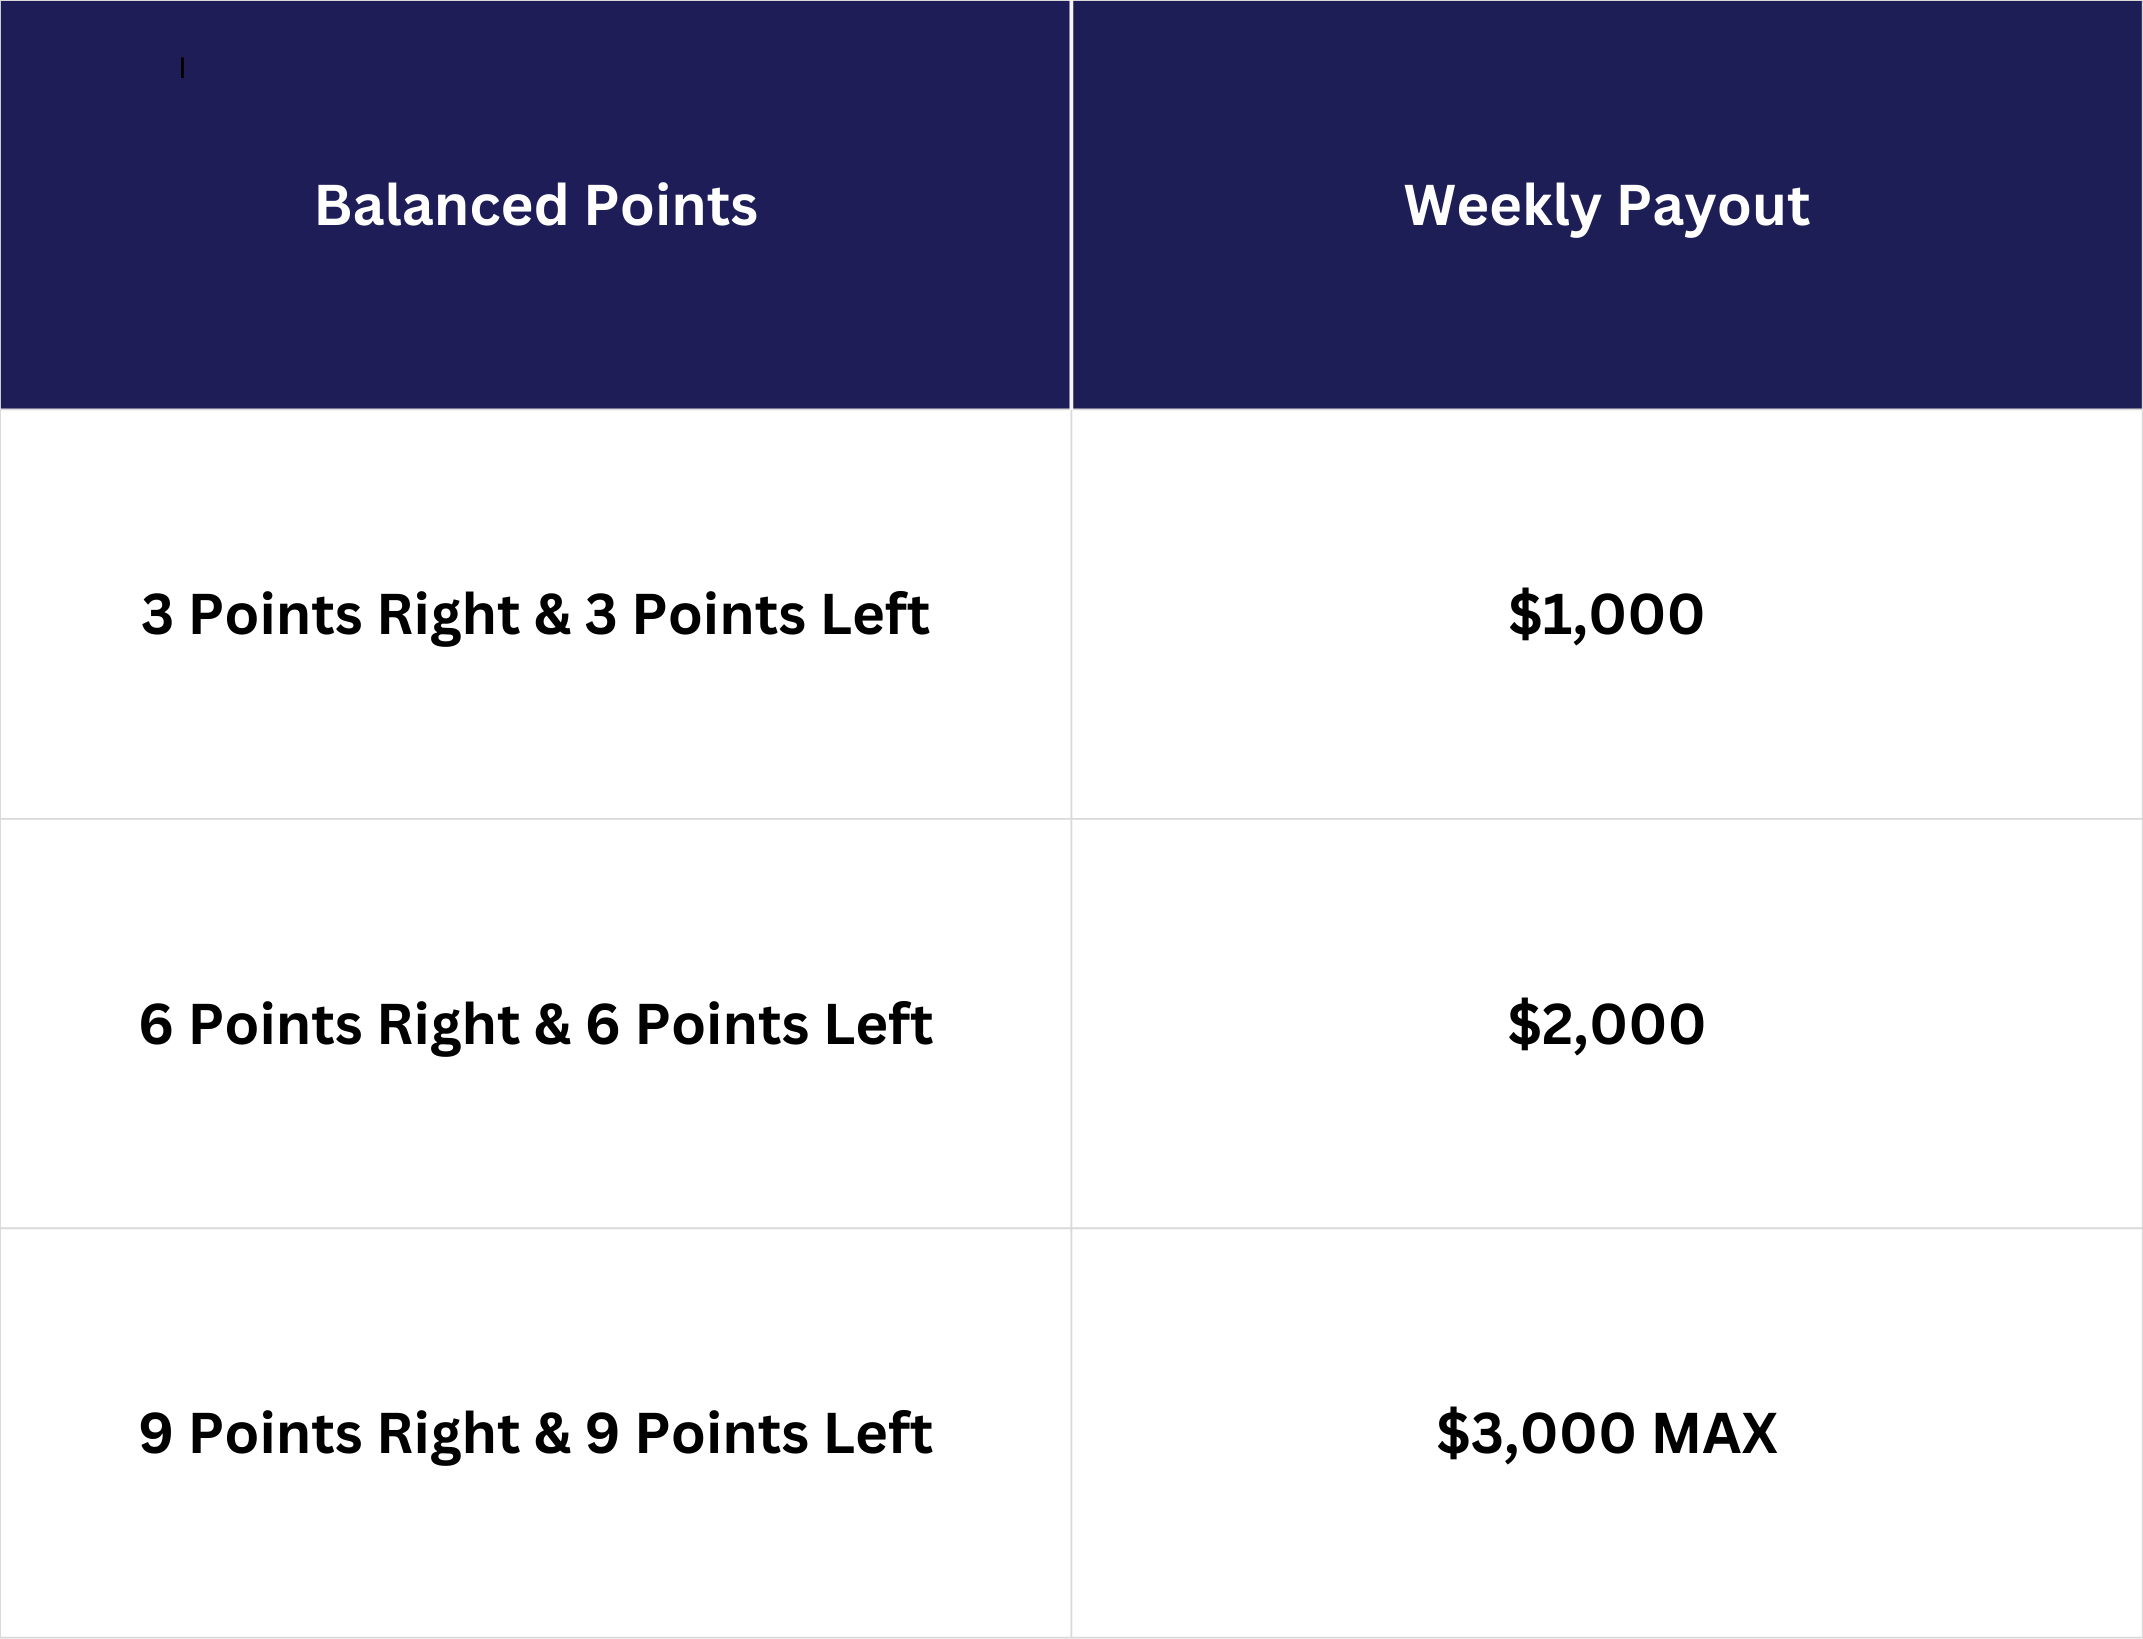Click the word "Payout" in the header
Image resolution: width=2143 pixels, height=1639 pixels.
point(1713,206)
